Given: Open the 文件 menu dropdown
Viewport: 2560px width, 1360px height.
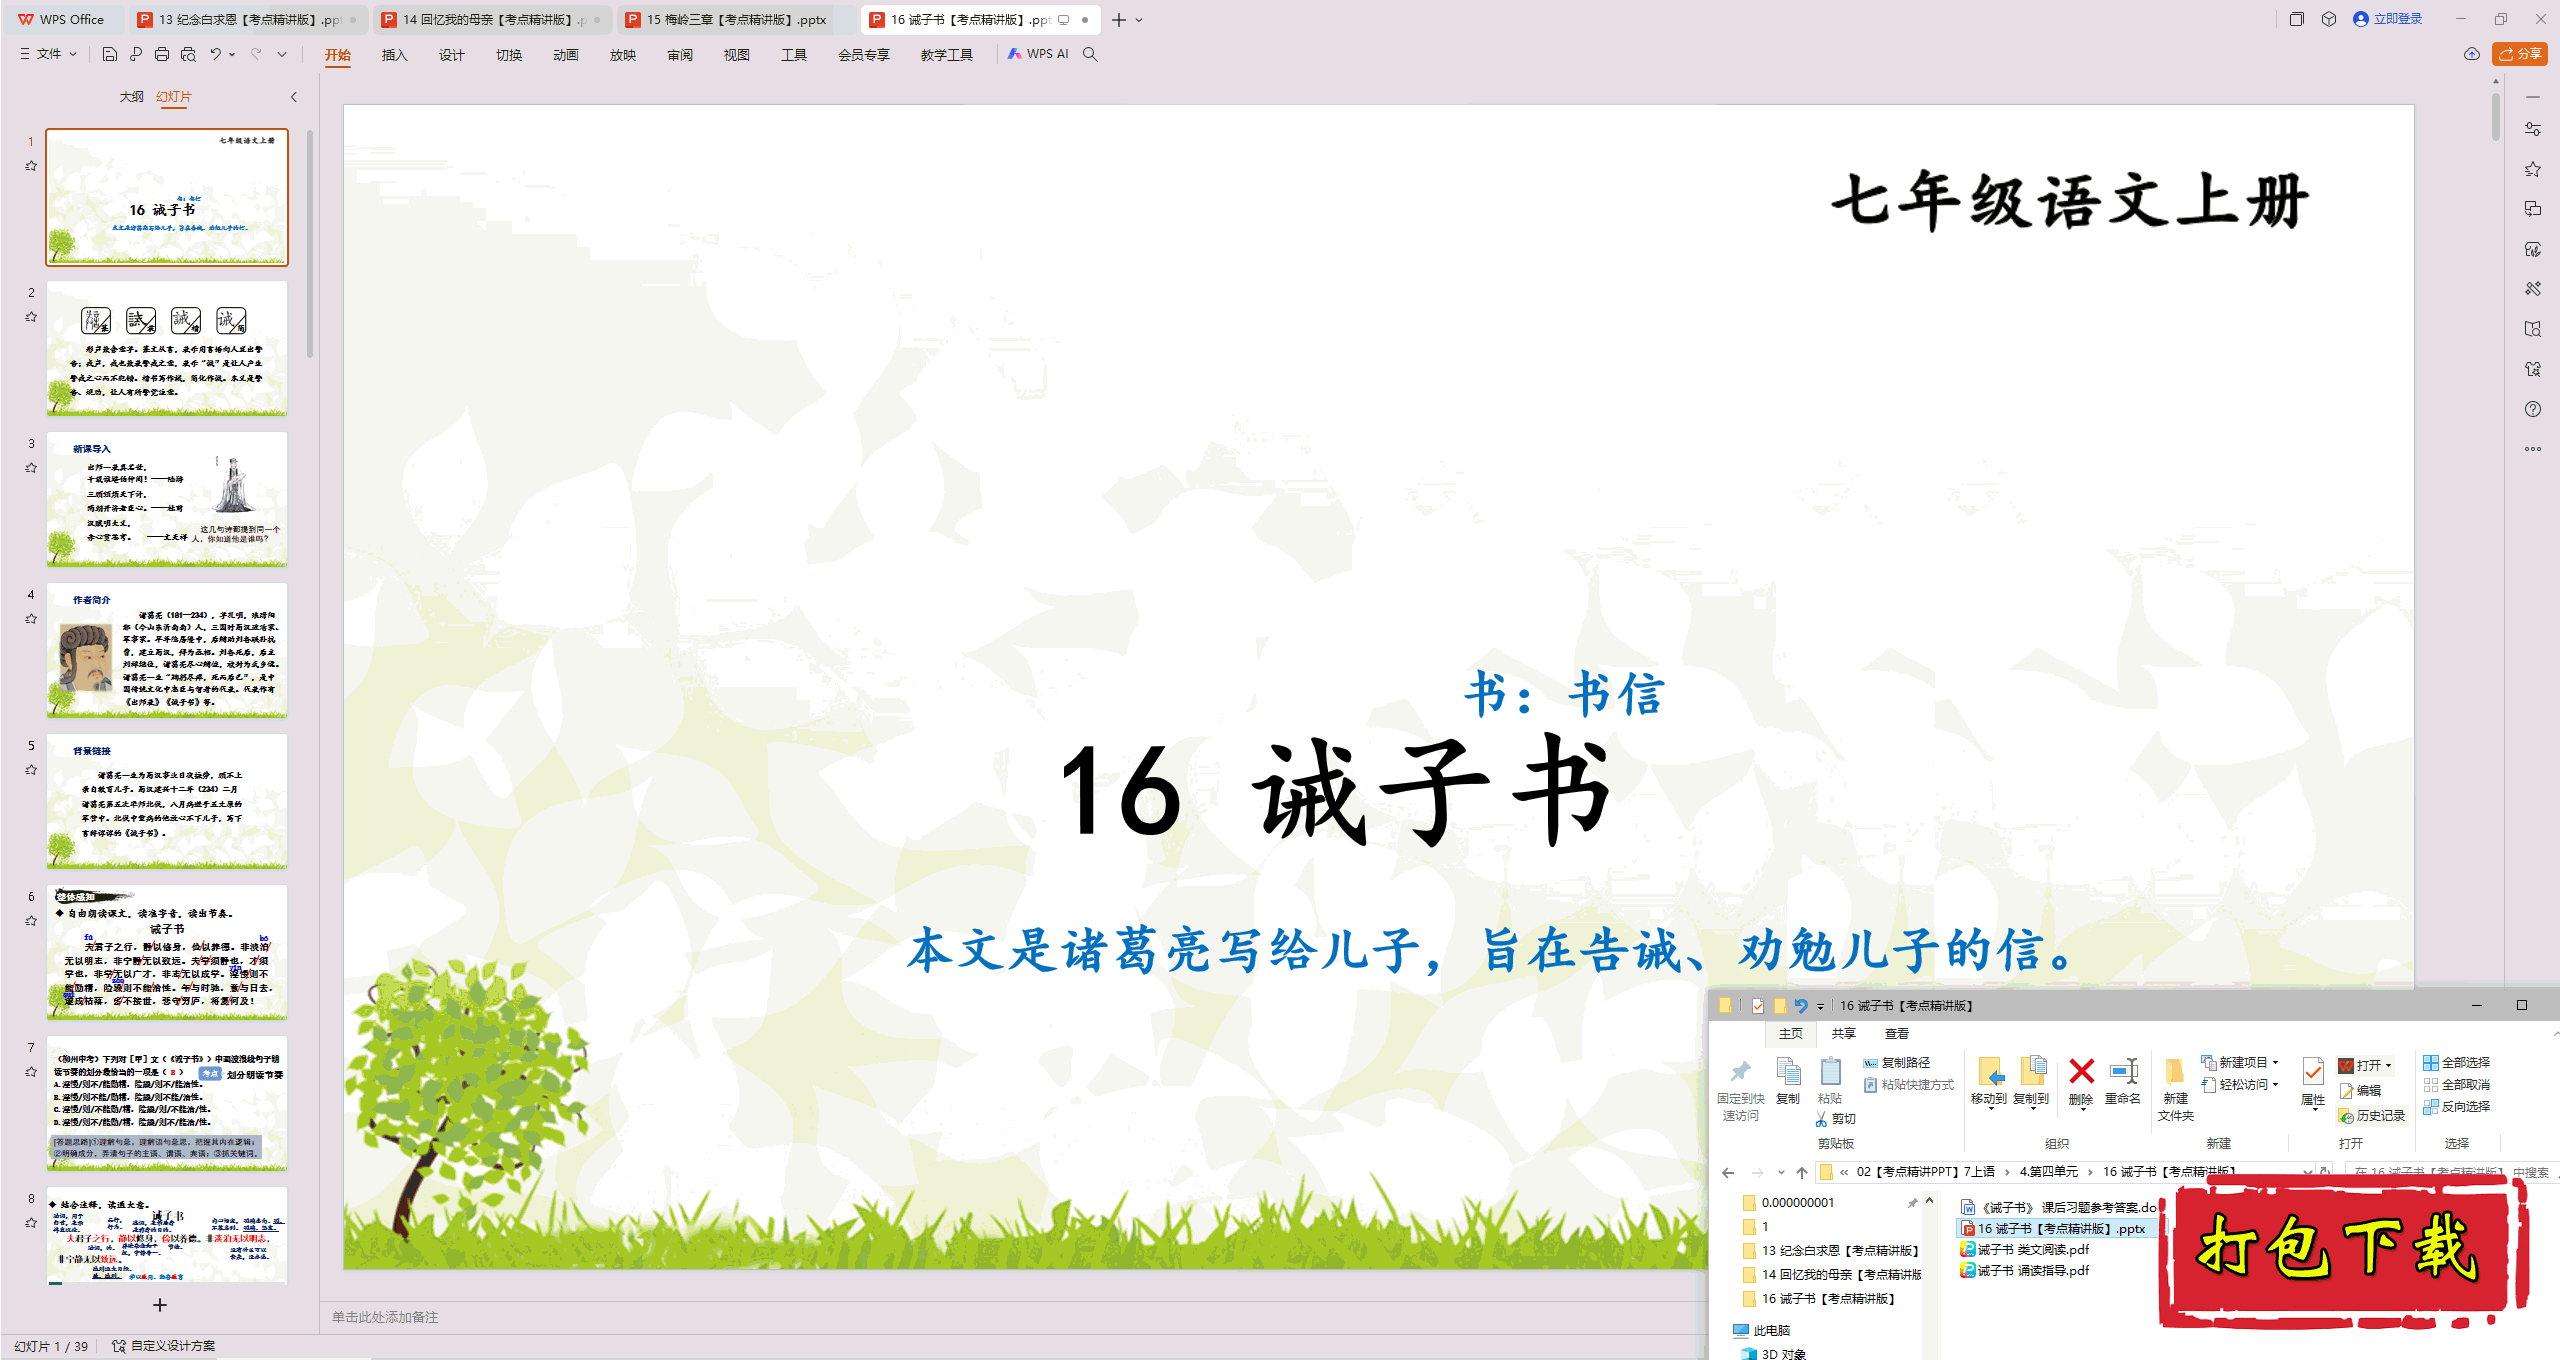Looking at the screenshot, I should pos(48,54).
